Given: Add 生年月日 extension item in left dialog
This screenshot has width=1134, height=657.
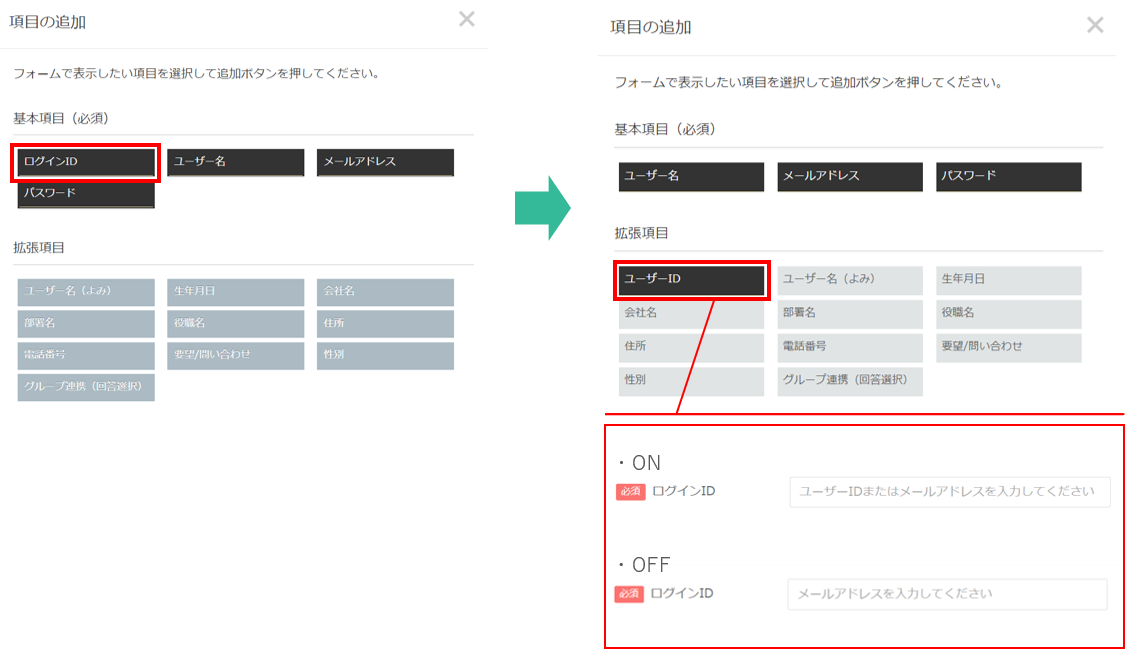Looking at the screenshot, I should 235,292.
